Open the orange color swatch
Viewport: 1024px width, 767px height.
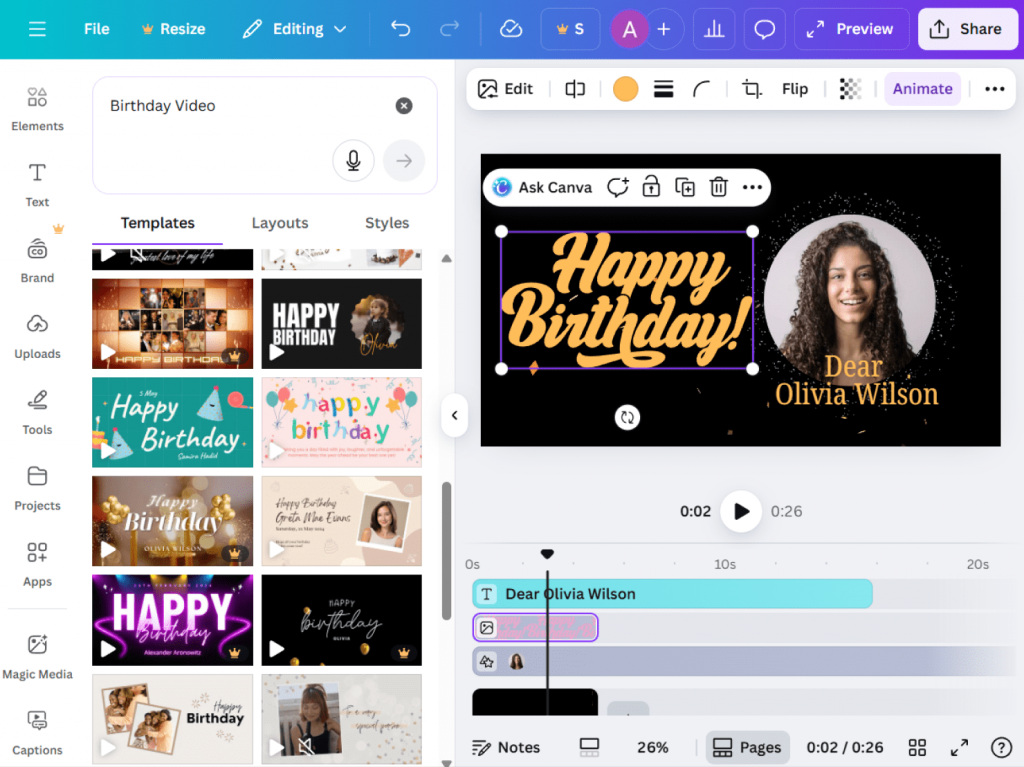click(625, 89)
